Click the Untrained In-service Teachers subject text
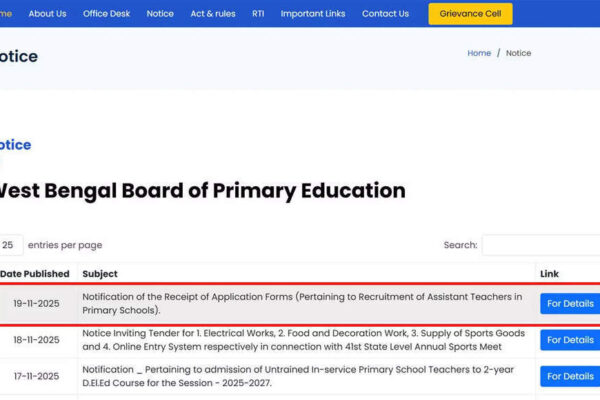Image resolution: width=600 pixels, height=400 pixels. (x=298, y=376)
